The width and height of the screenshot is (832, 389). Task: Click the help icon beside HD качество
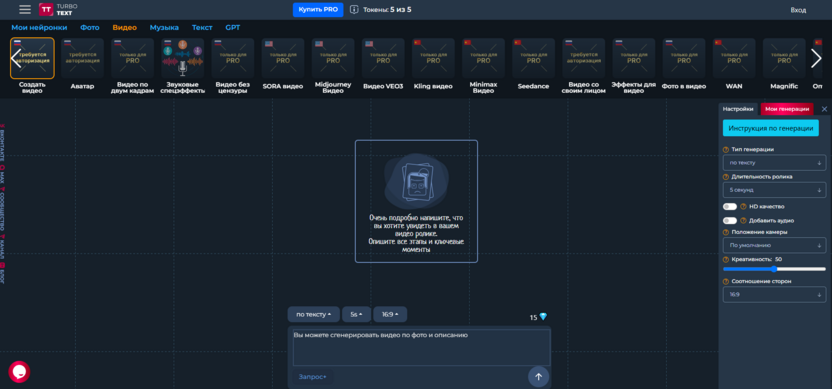pos(743,206)
